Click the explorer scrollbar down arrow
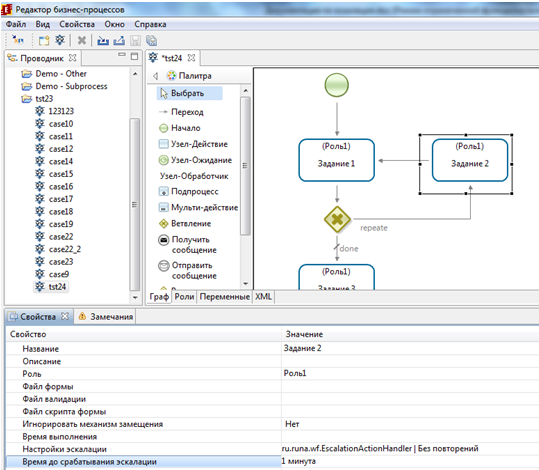Viewport: 539px width, 470px height. pyautogui.click(x=135, y=297)
